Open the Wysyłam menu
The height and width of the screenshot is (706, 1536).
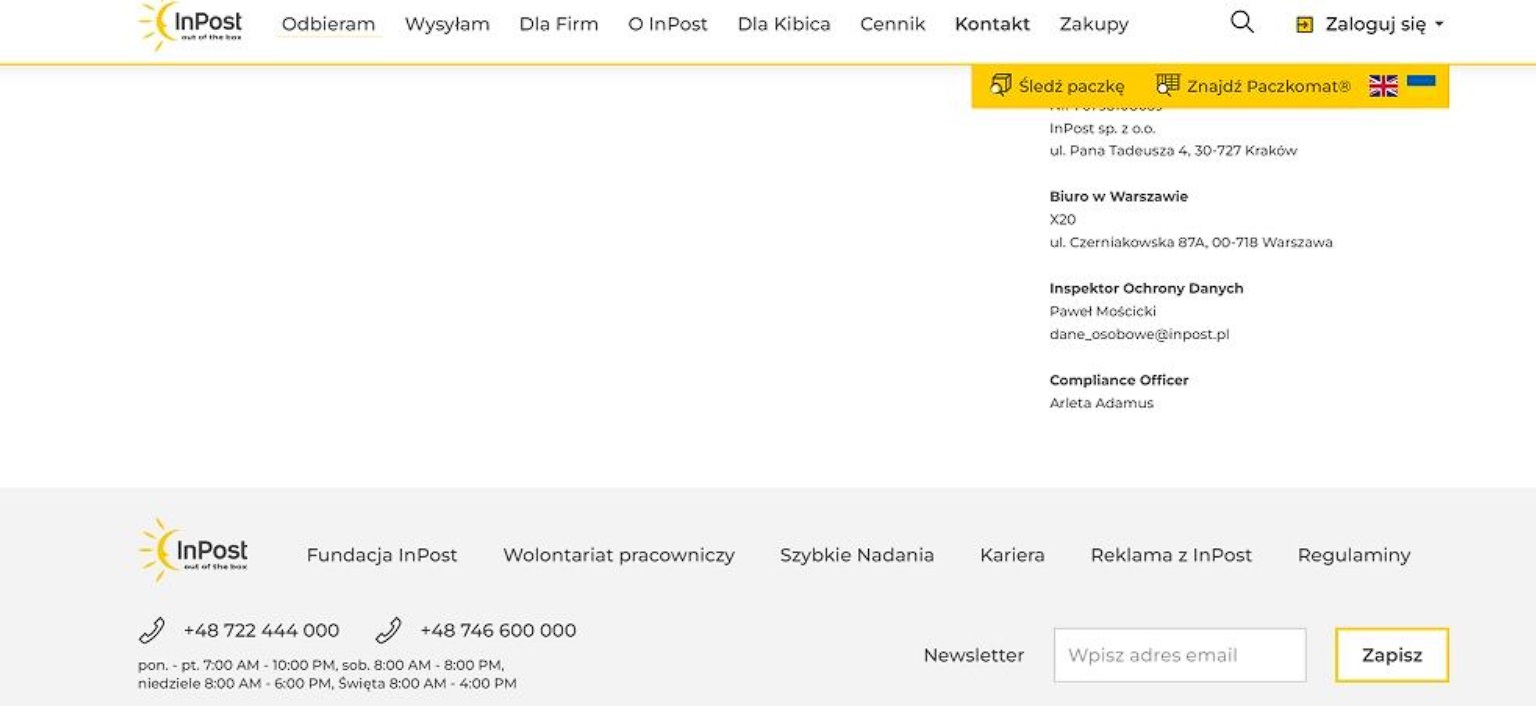click(447, 24)
